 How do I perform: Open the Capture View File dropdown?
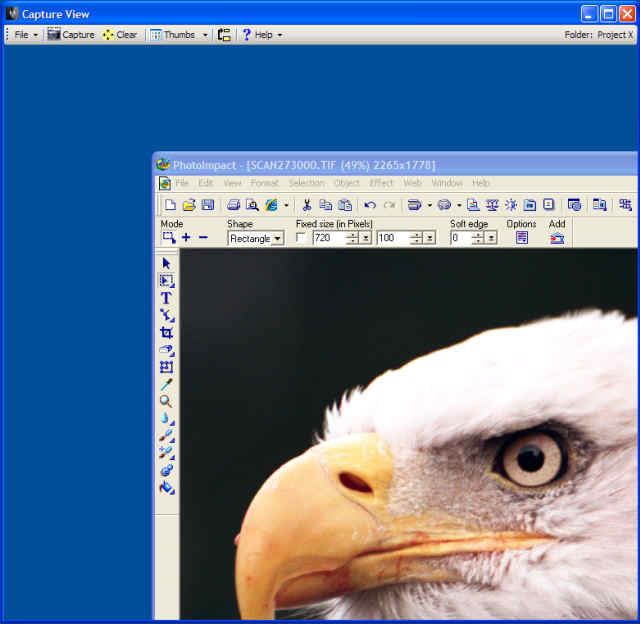coord(26,35)
